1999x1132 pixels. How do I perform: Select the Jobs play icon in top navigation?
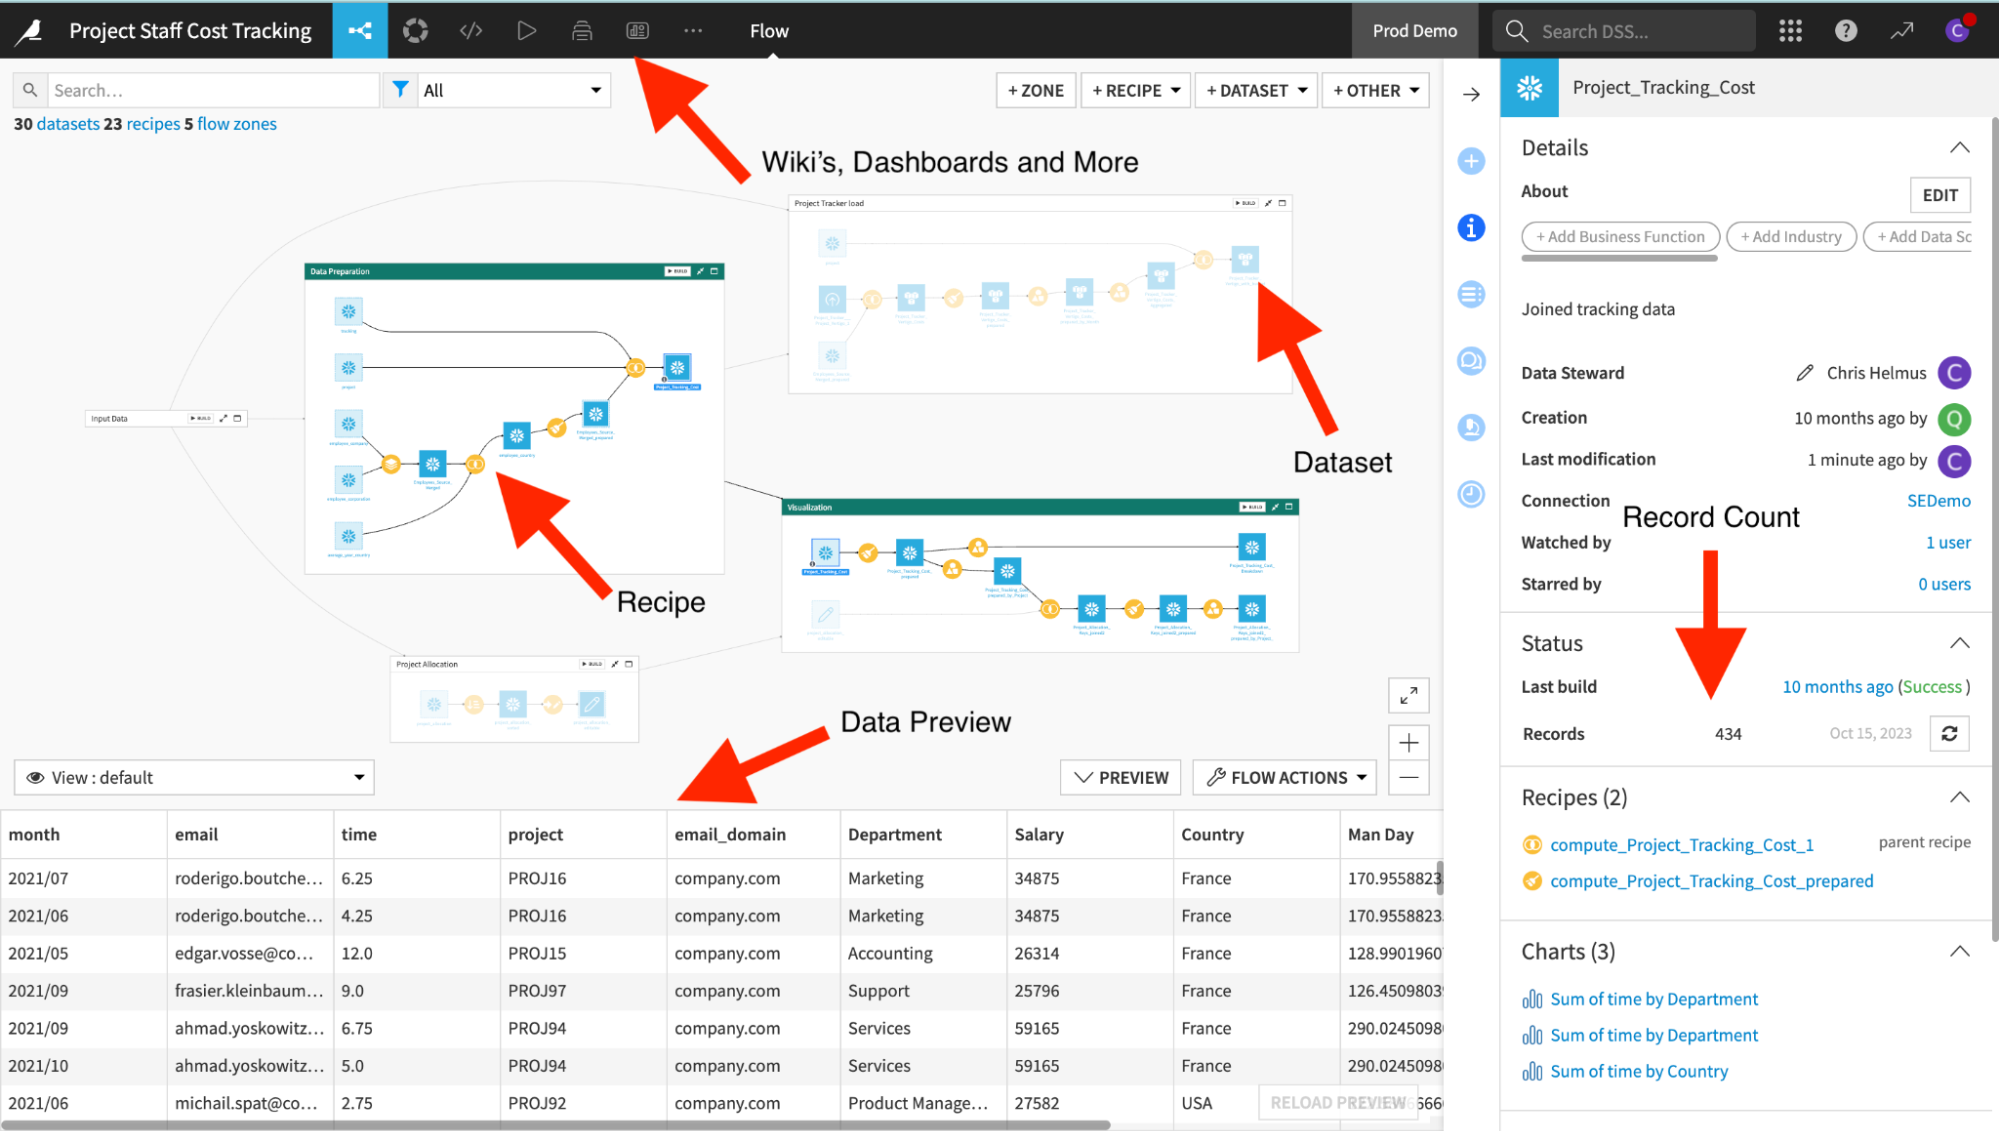point(527,30)
